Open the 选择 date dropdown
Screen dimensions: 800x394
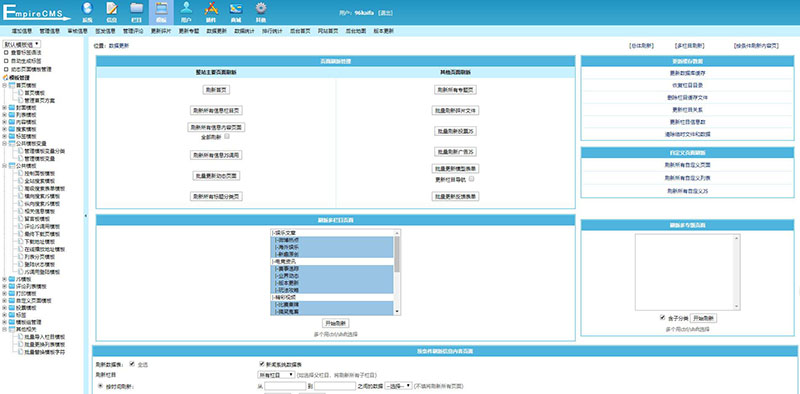(x=398, y=386)
